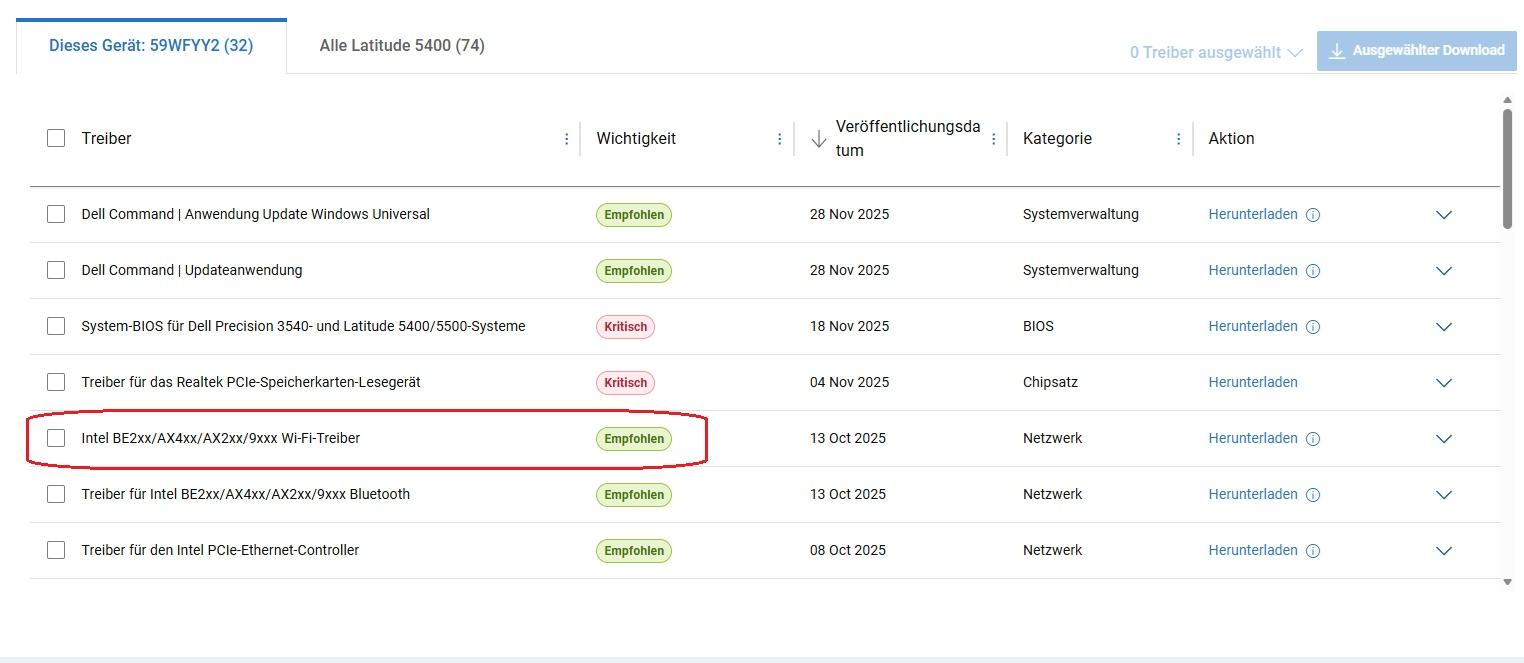This screenshot has height=663, width=1524.
Task: Click info icon next to Dell Command Updateanwendung download
Action: pos(1313,271)
